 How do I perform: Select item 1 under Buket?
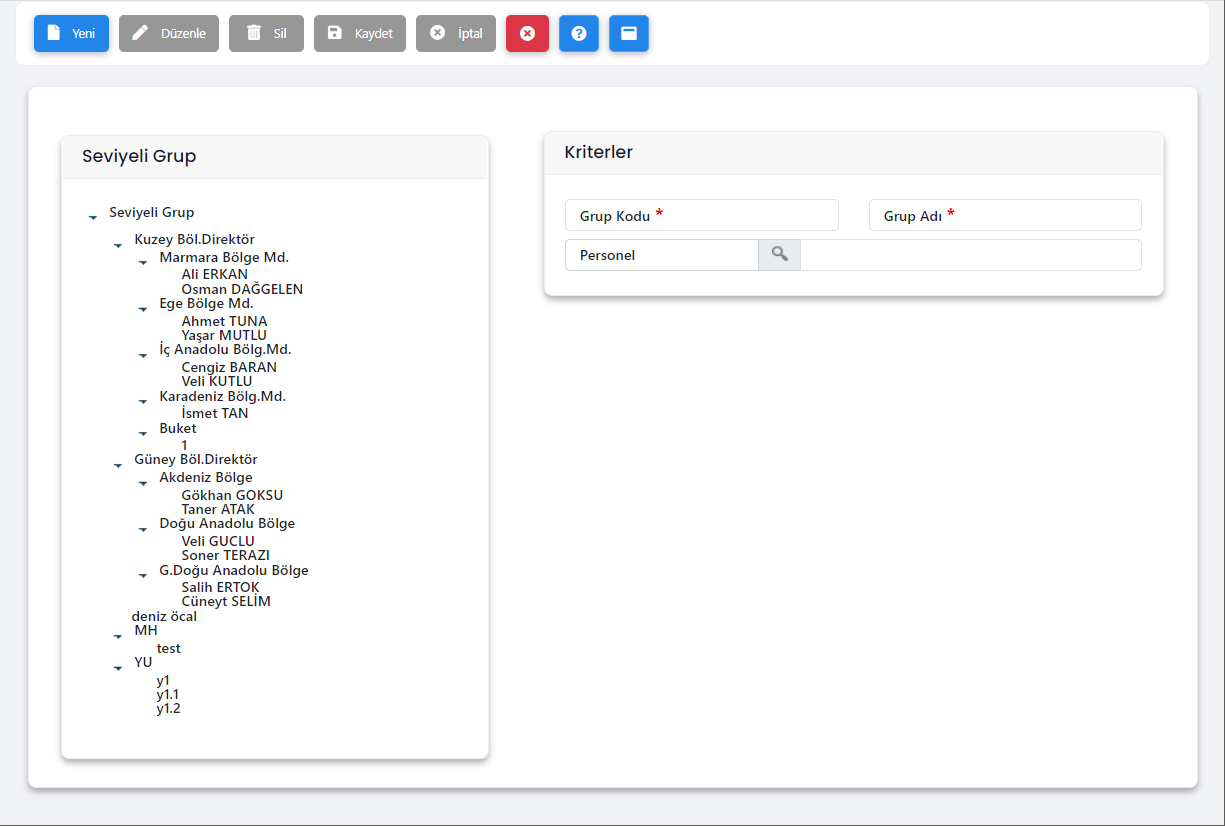click(x=184, y=445)
